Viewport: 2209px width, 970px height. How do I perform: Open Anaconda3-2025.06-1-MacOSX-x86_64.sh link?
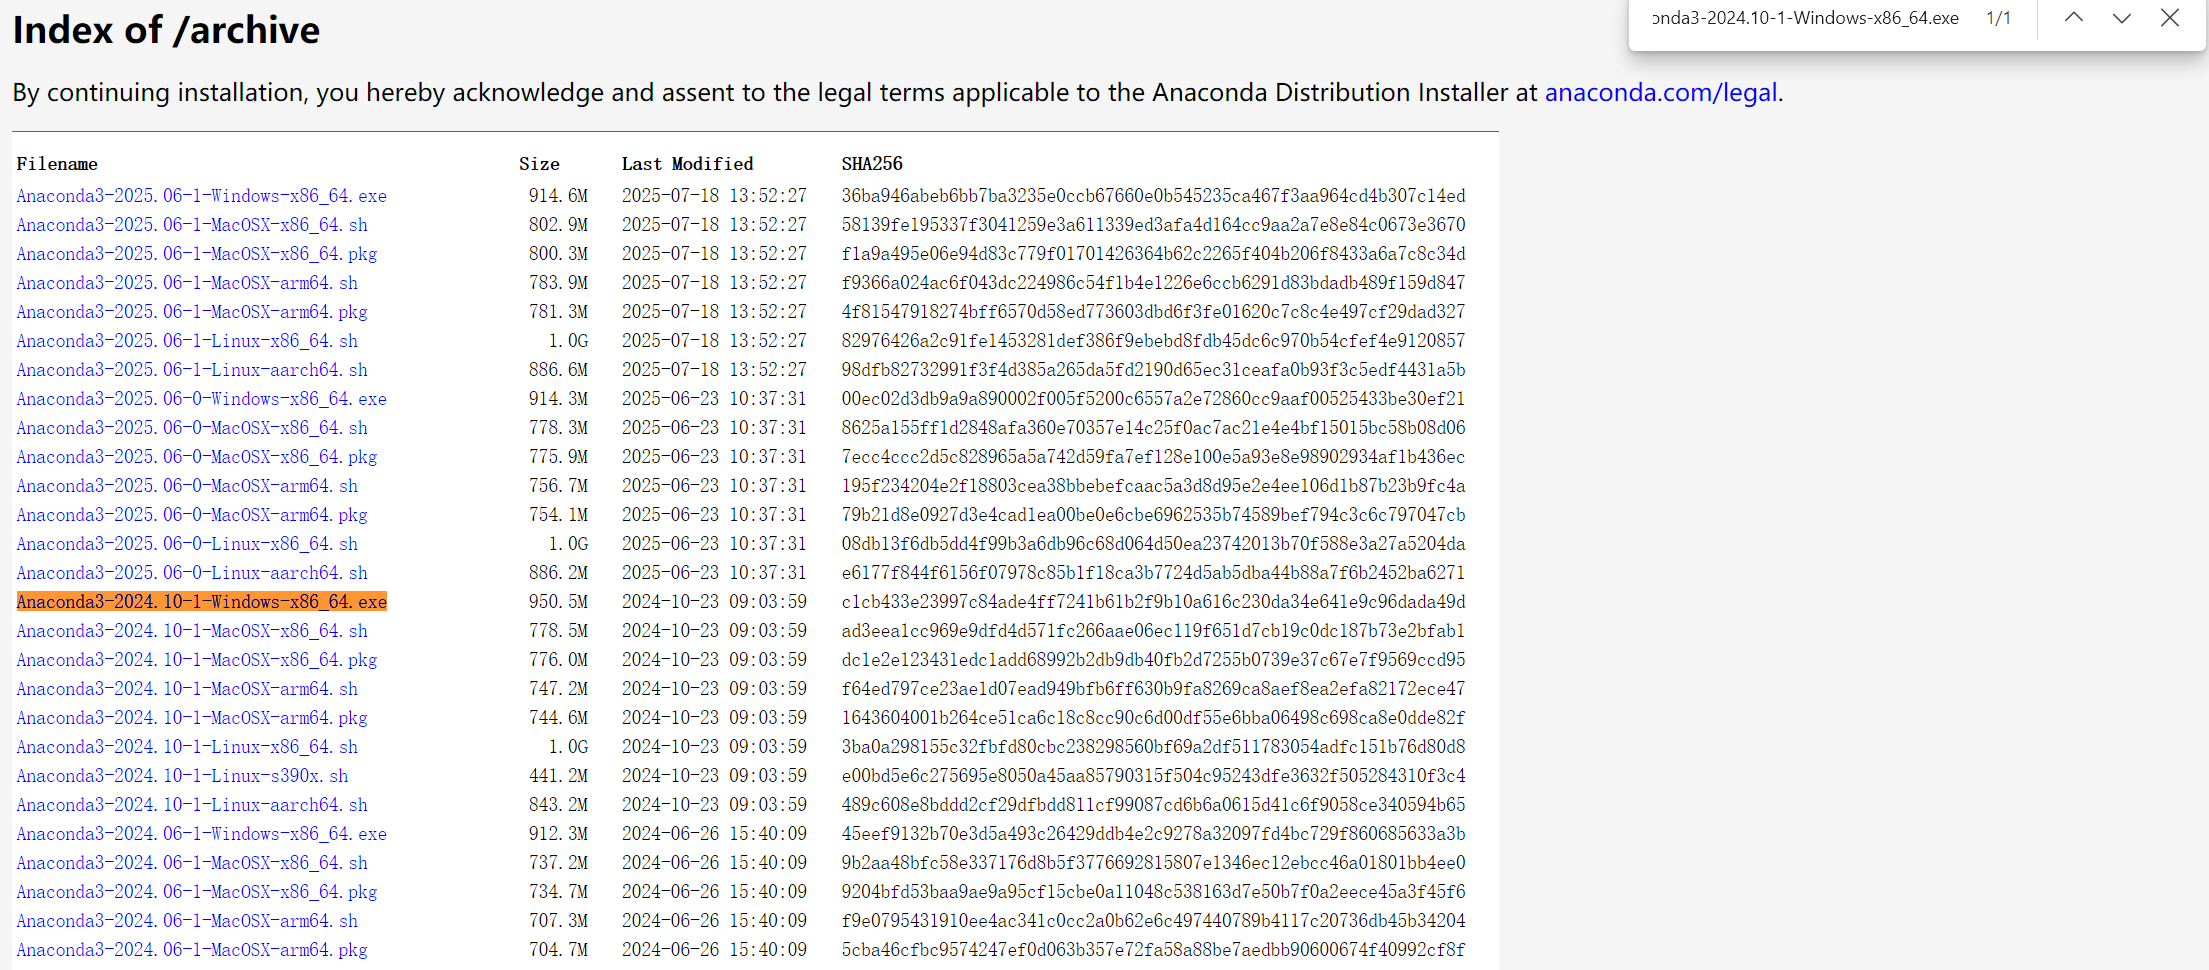(192, 225)
